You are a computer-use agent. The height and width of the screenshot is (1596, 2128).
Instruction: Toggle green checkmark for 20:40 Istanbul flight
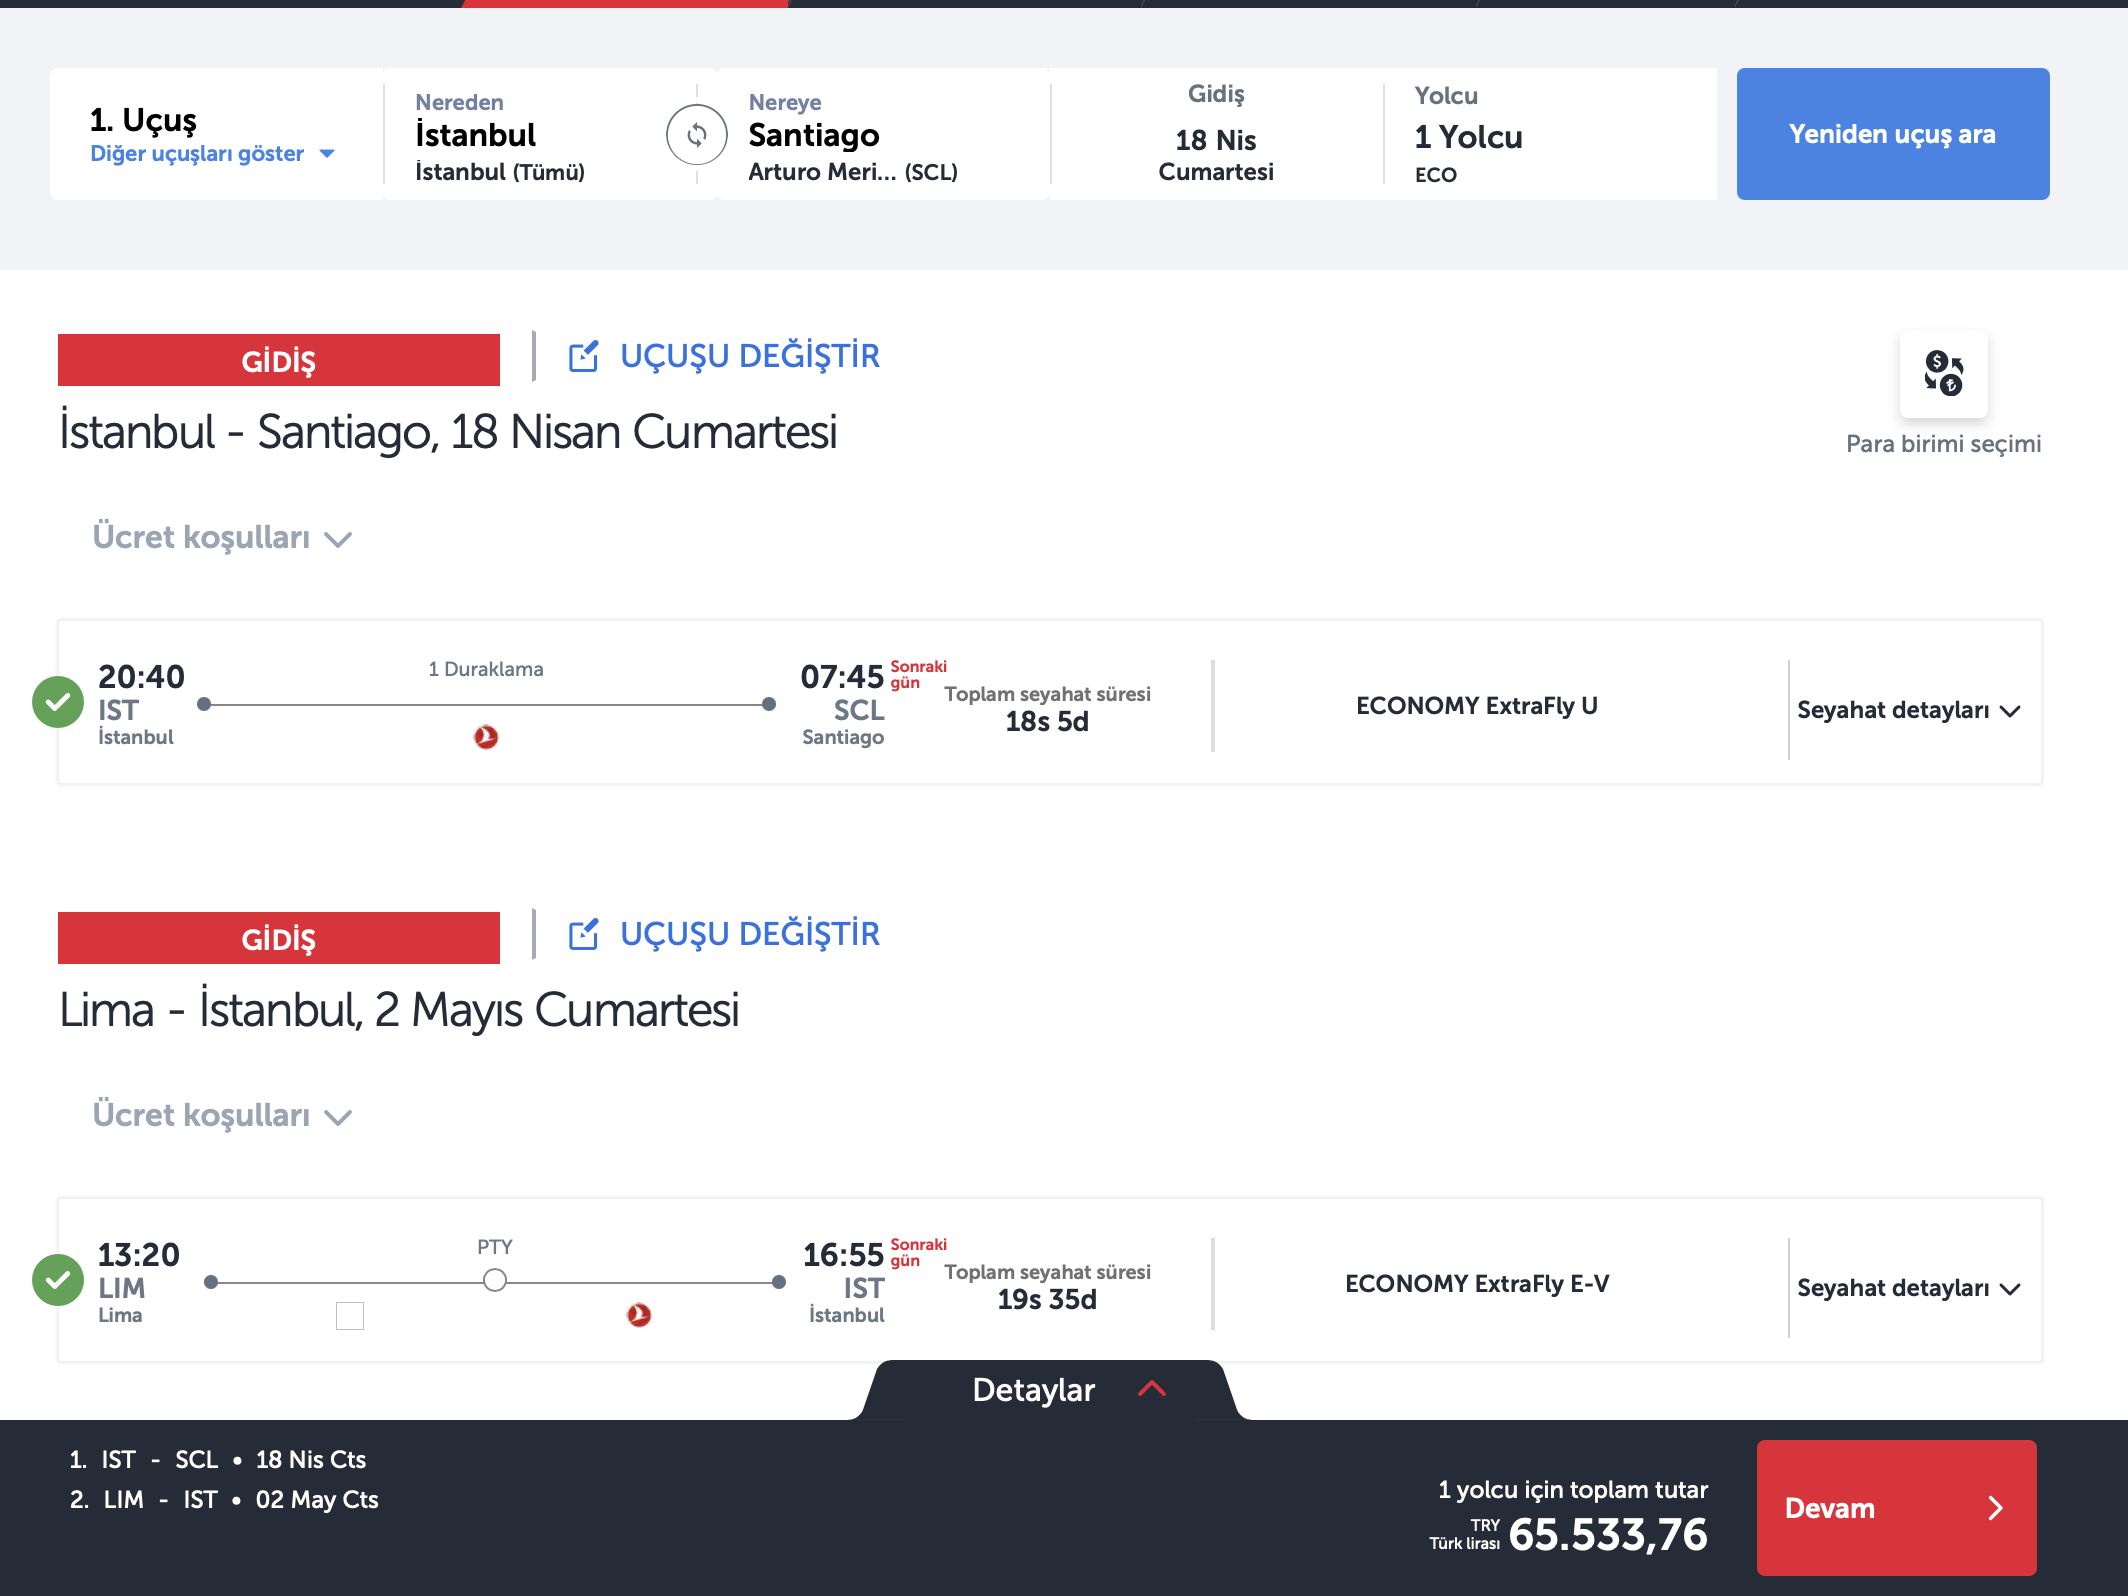click(58, 702)
